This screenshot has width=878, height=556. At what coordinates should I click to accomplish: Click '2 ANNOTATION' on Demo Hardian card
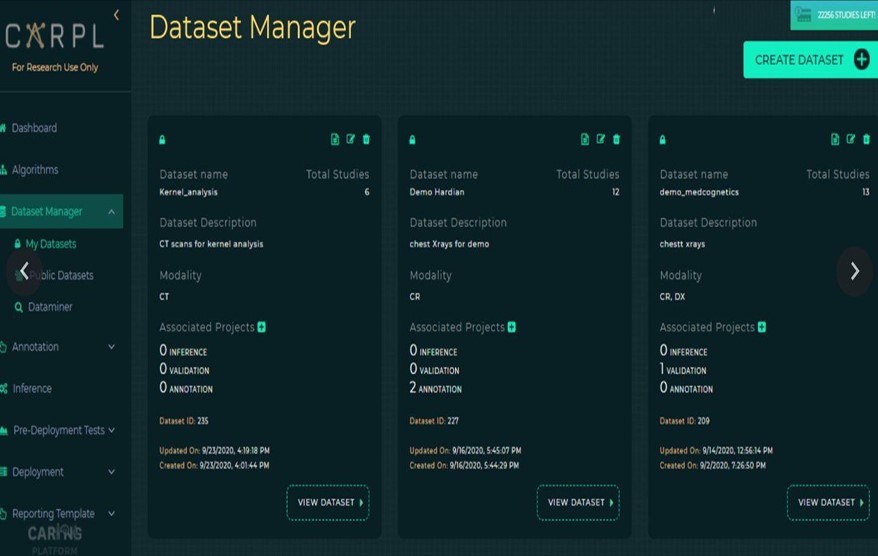(x=436, y=387)
